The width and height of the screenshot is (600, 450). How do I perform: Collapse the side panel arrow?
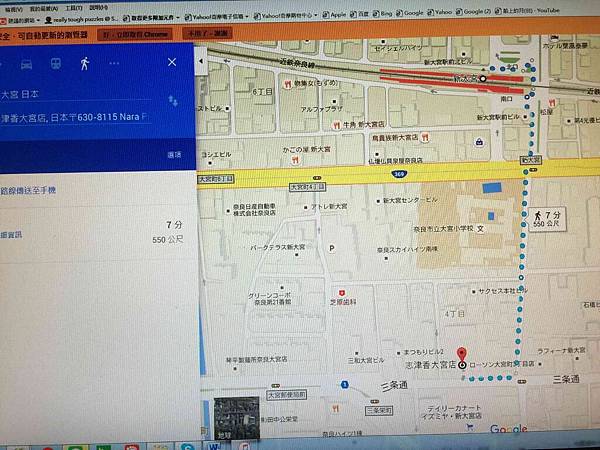tap(201, 61)
